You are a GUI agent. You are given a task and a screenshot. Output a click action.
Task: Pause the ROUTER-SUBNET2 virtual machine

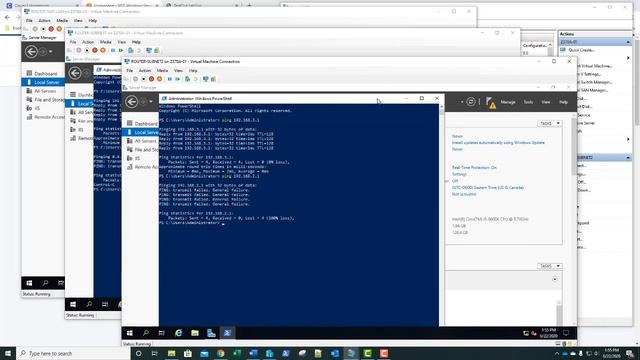169,79
